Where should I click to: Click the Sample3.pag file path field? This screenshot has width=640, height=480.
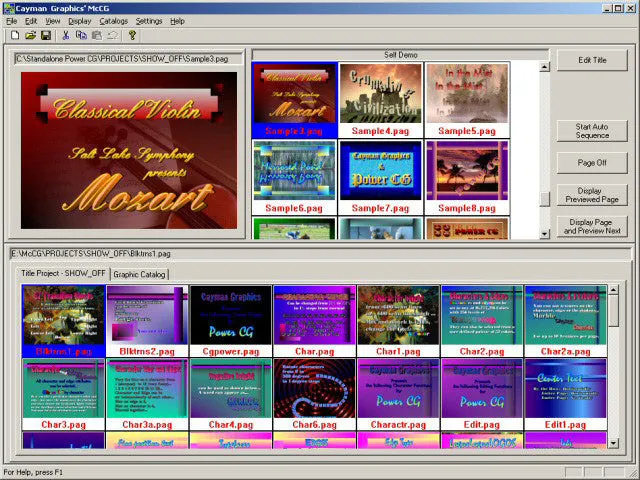tap(129, 59)
